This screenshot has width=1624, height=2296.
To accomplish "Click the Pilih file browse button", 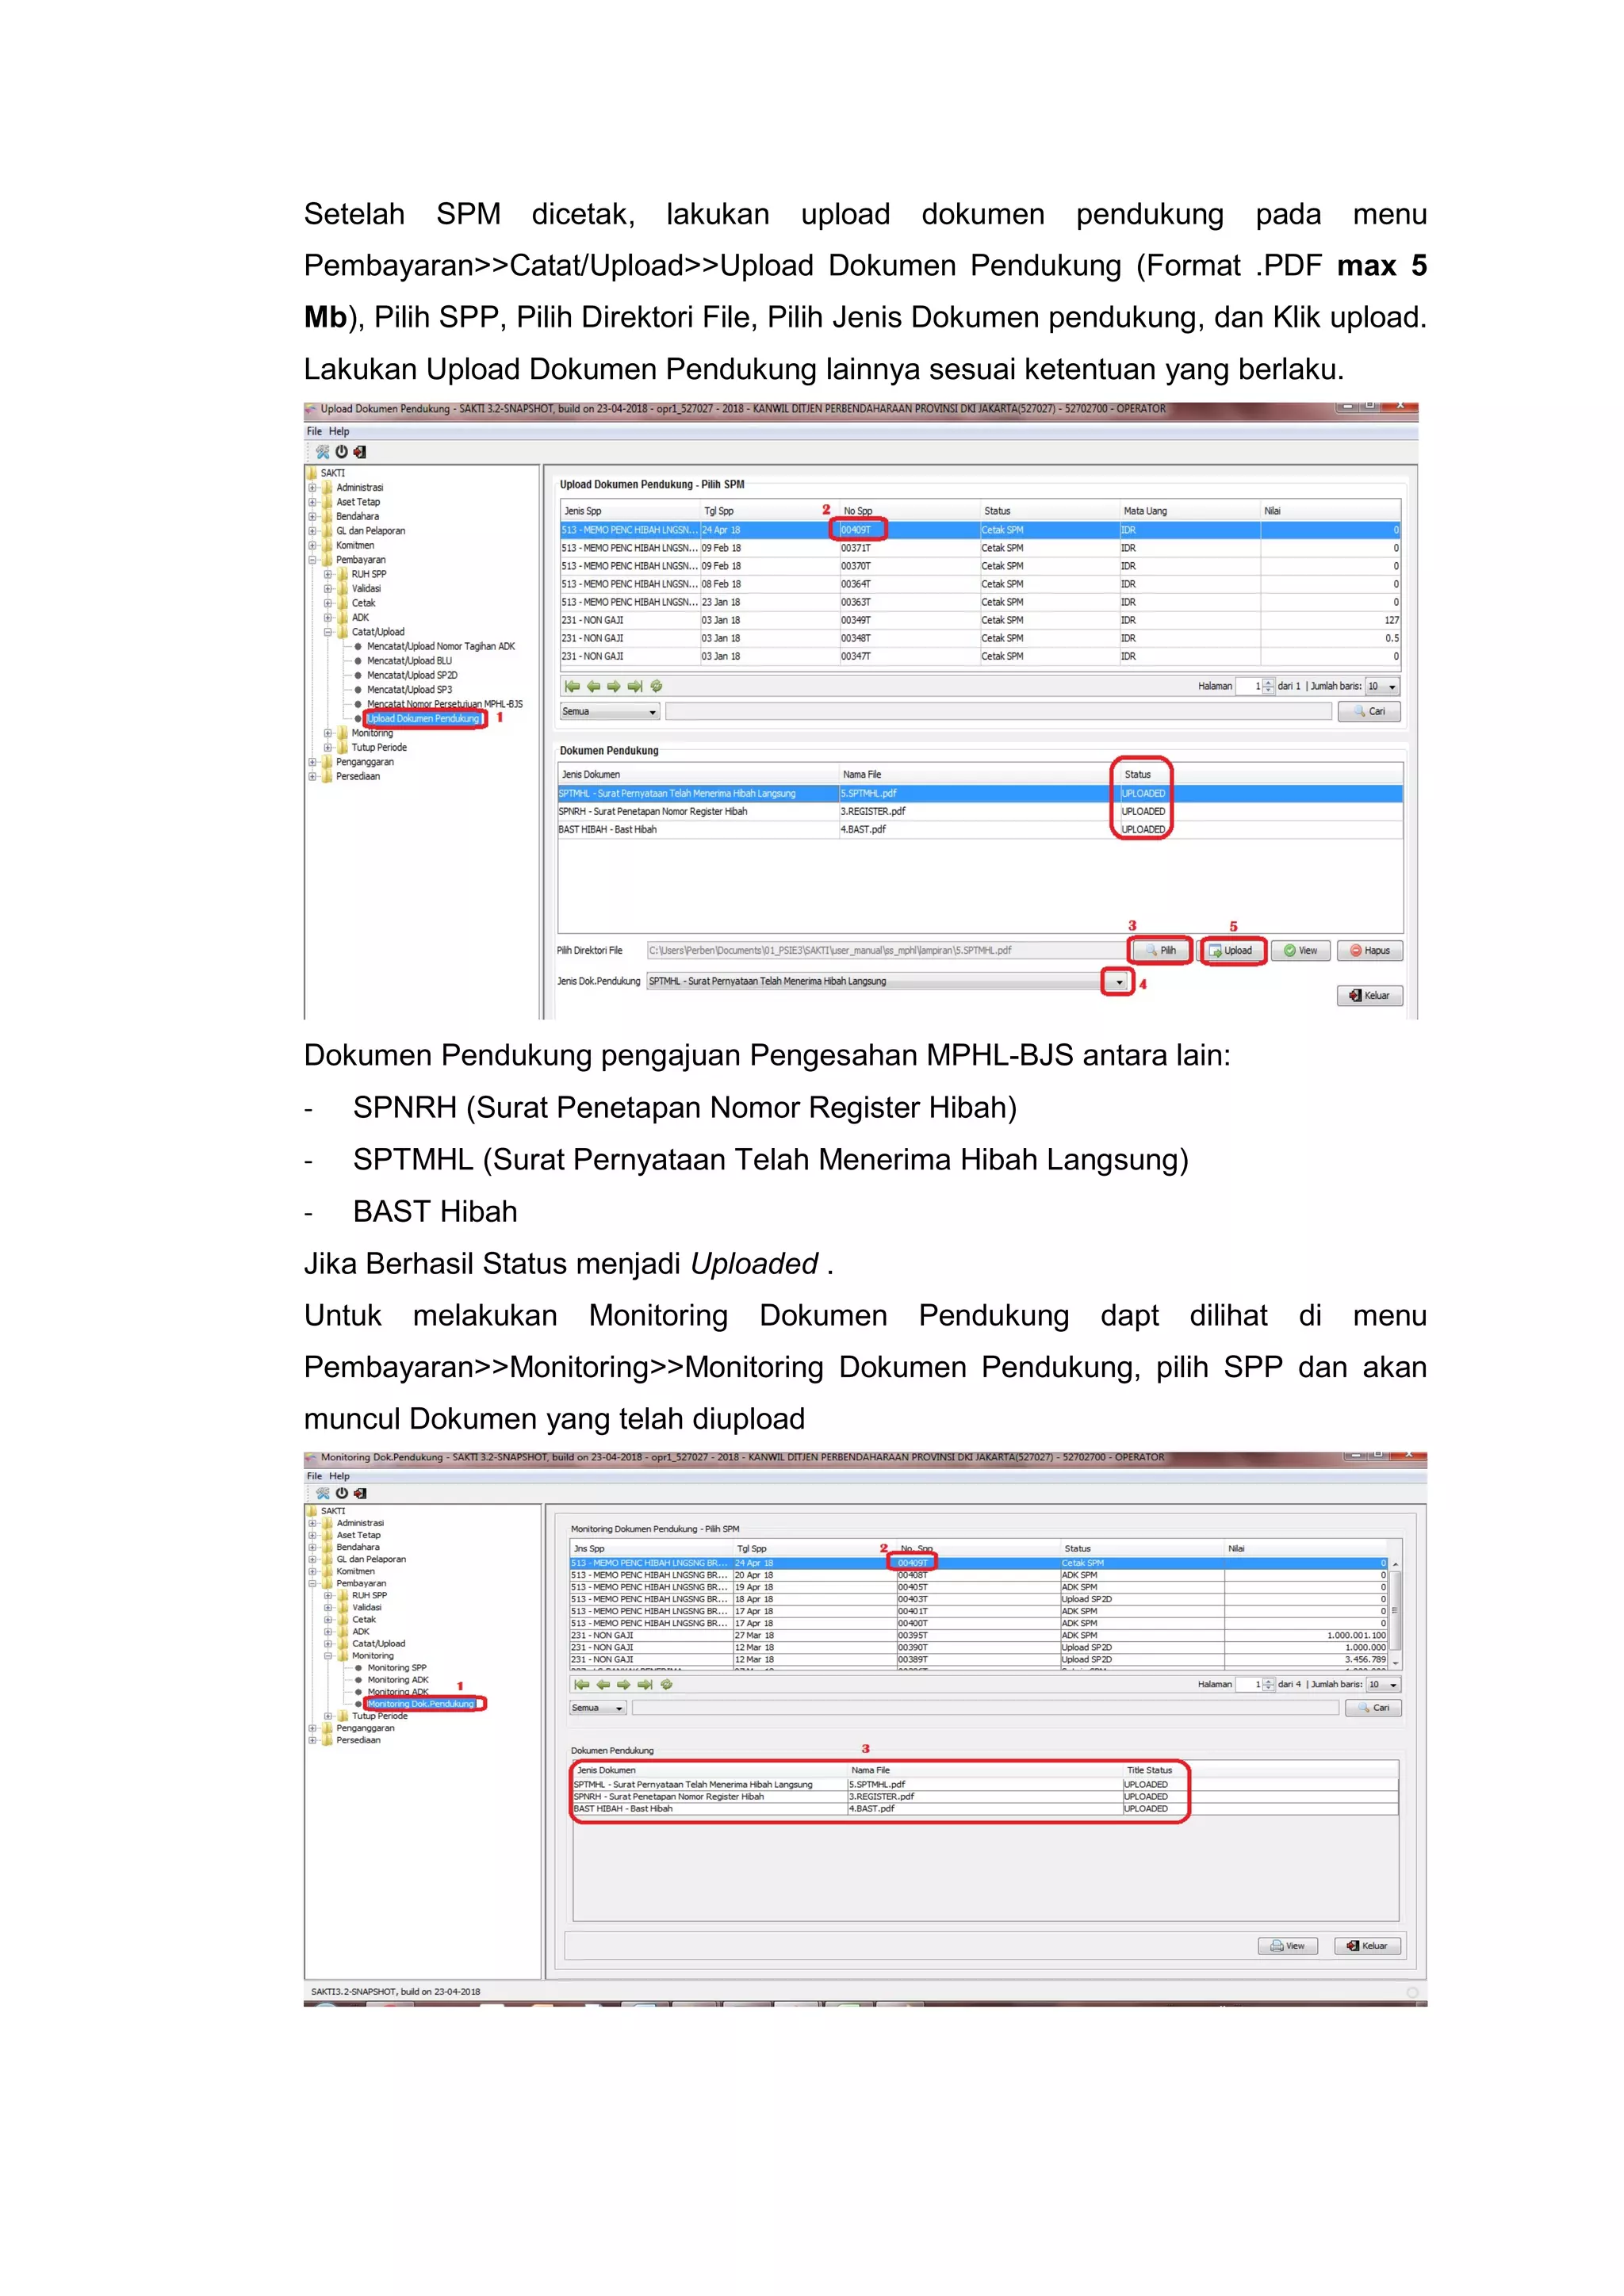I will tap(1160, 950).
